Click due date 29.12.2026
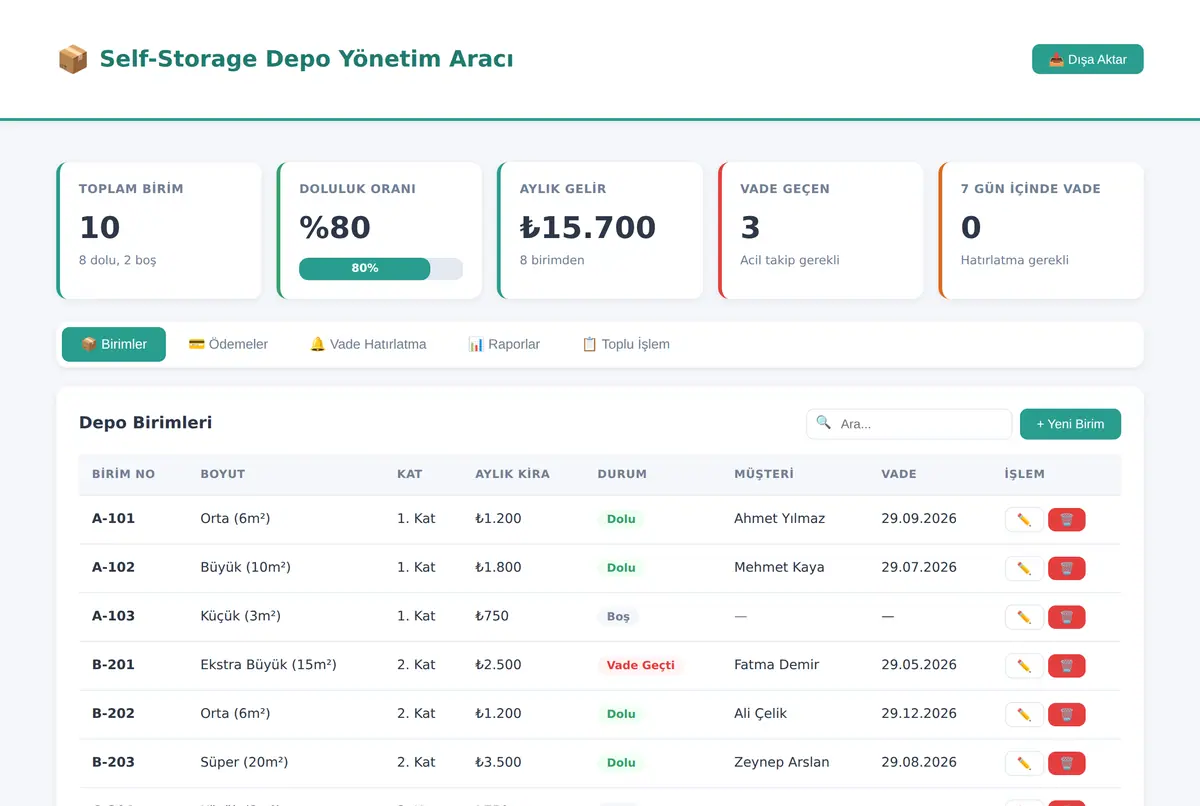The image size is (1200, 806). point(919,713)
